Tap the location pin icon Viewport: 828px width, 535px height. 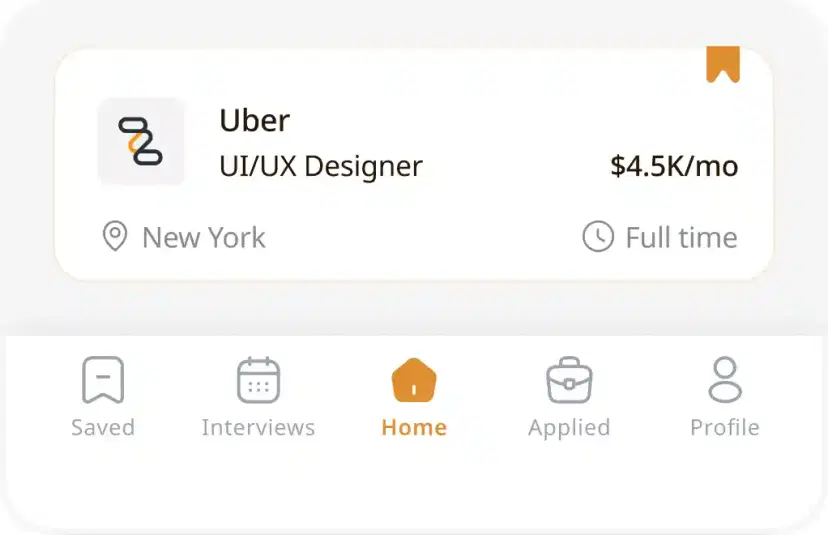click(x=115, y=237)
